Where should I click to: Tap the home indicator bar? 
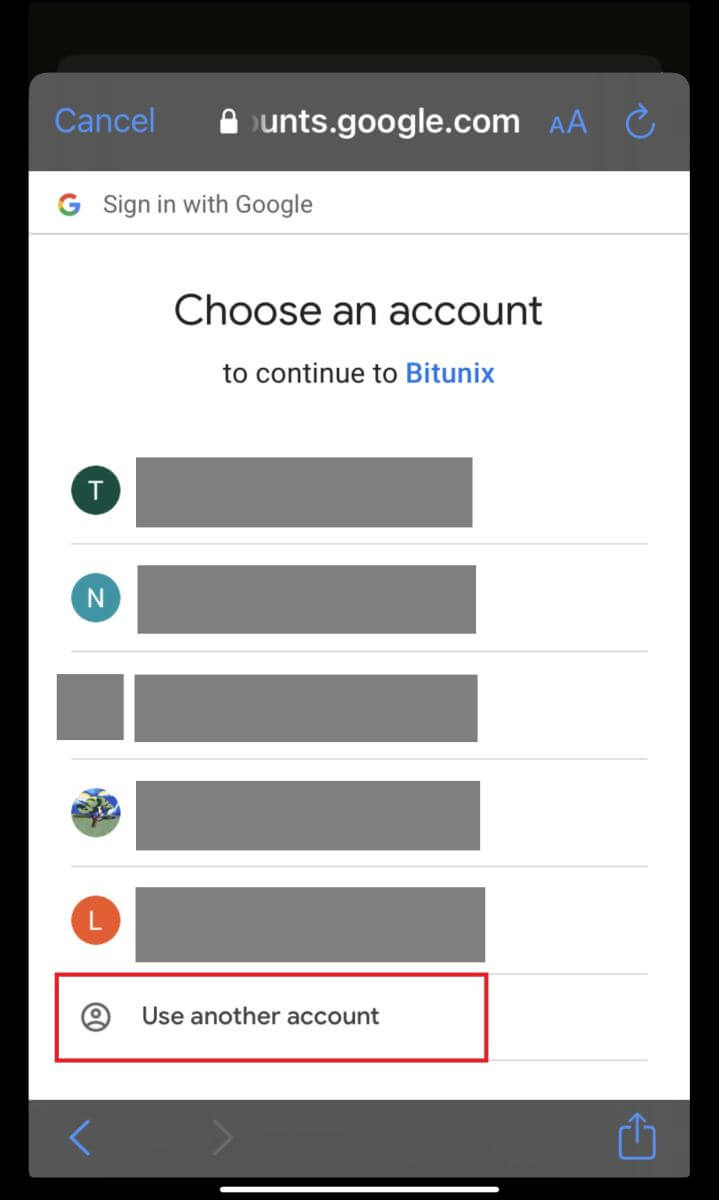coord(359,1188)
